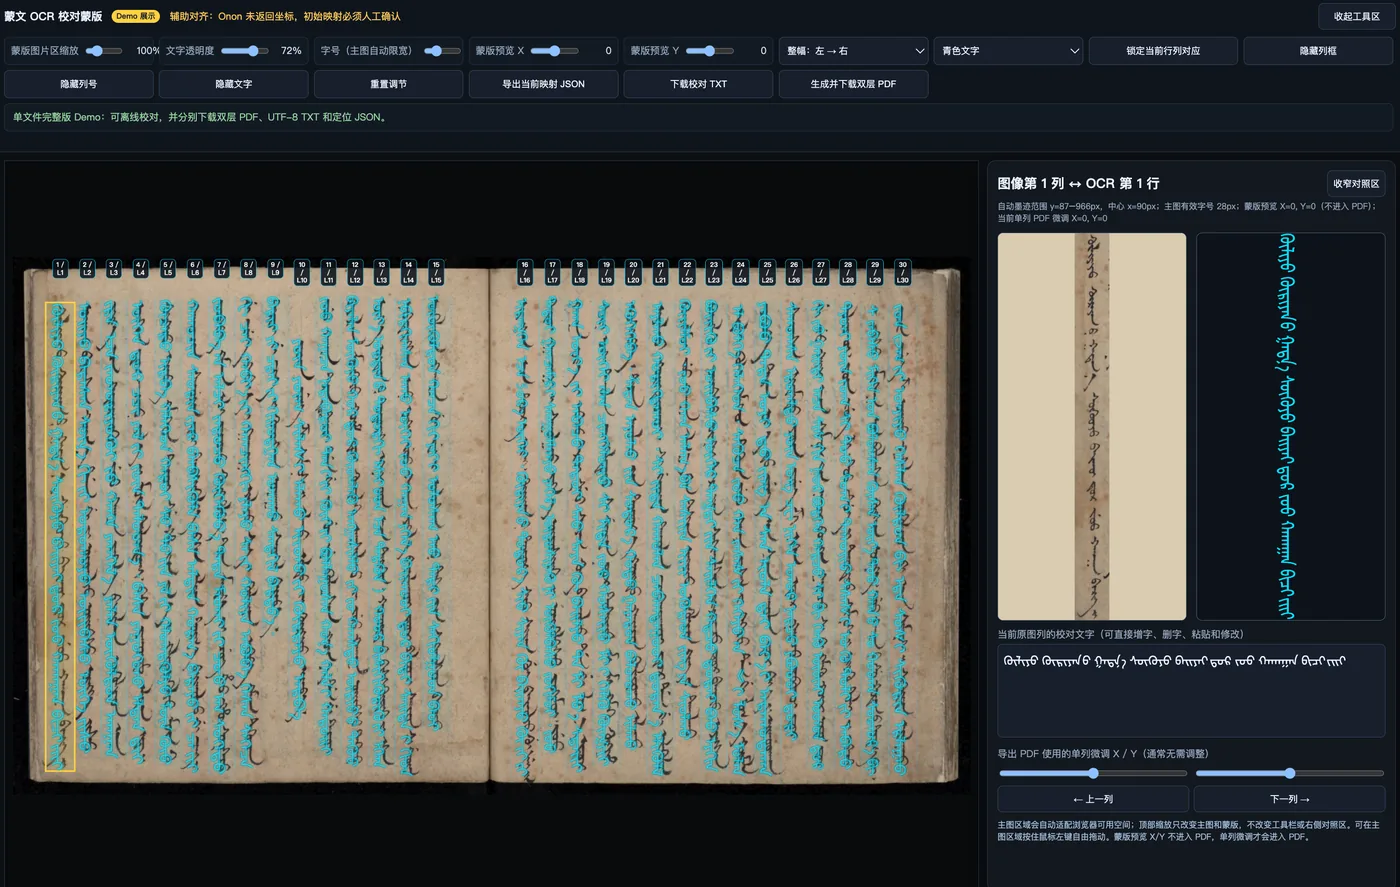The width and height of the screenshot is (1400, 887).
Task: Select column badge 28 / L28
Action: click(848, 273)
